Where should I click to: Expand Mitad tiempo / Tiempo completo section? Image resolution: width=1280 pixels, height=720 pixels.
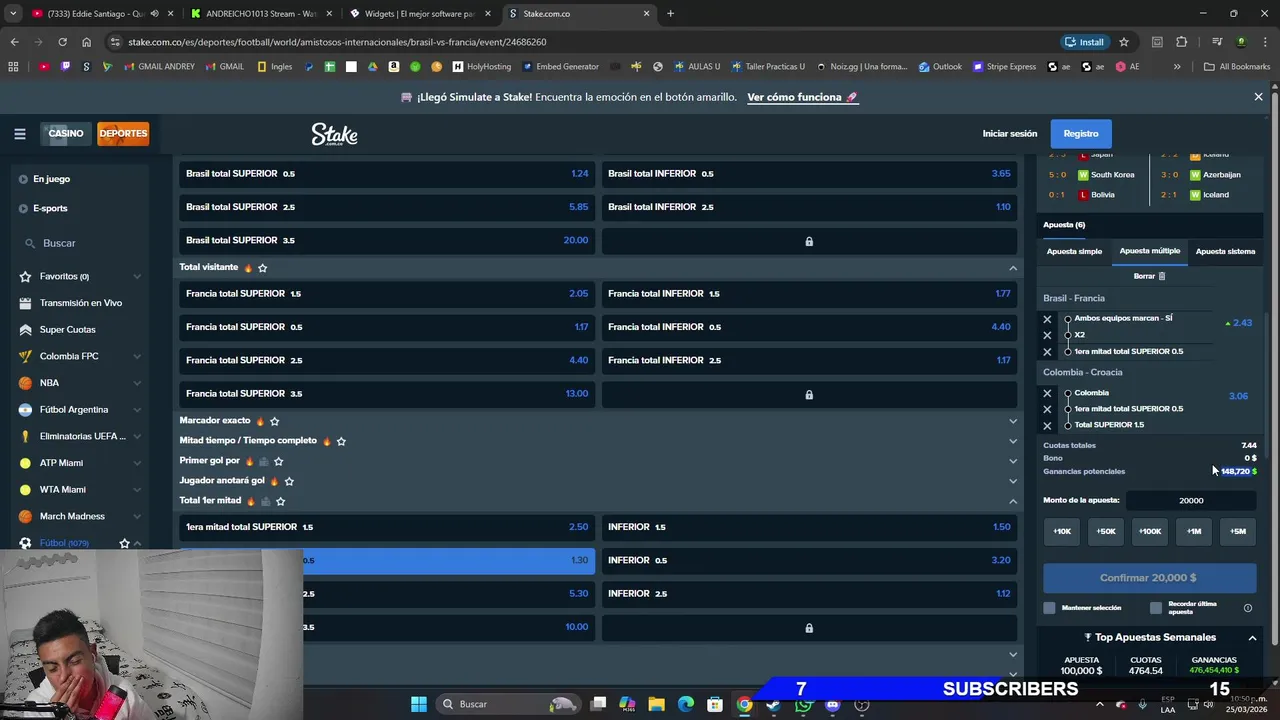click(1013, 441)
